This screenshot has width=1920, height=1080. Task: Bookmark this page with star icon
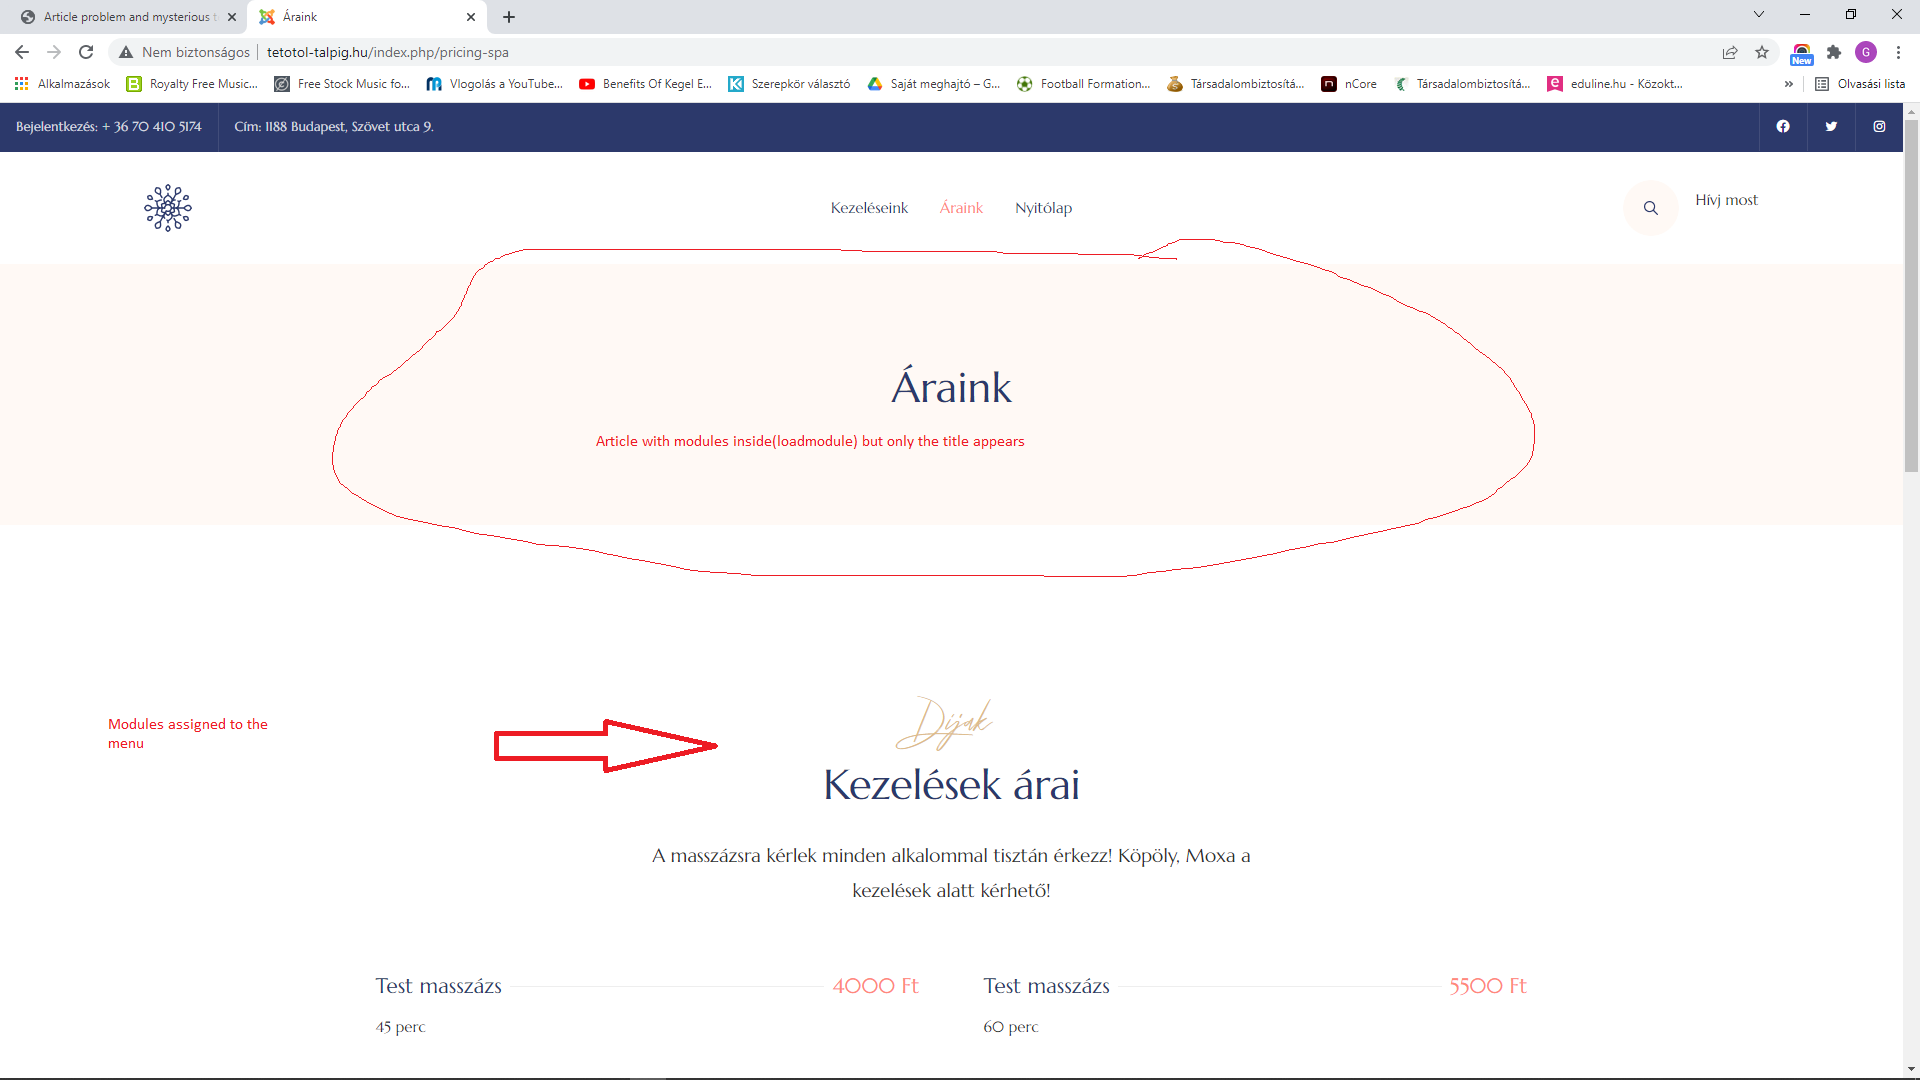(1762, 52)
